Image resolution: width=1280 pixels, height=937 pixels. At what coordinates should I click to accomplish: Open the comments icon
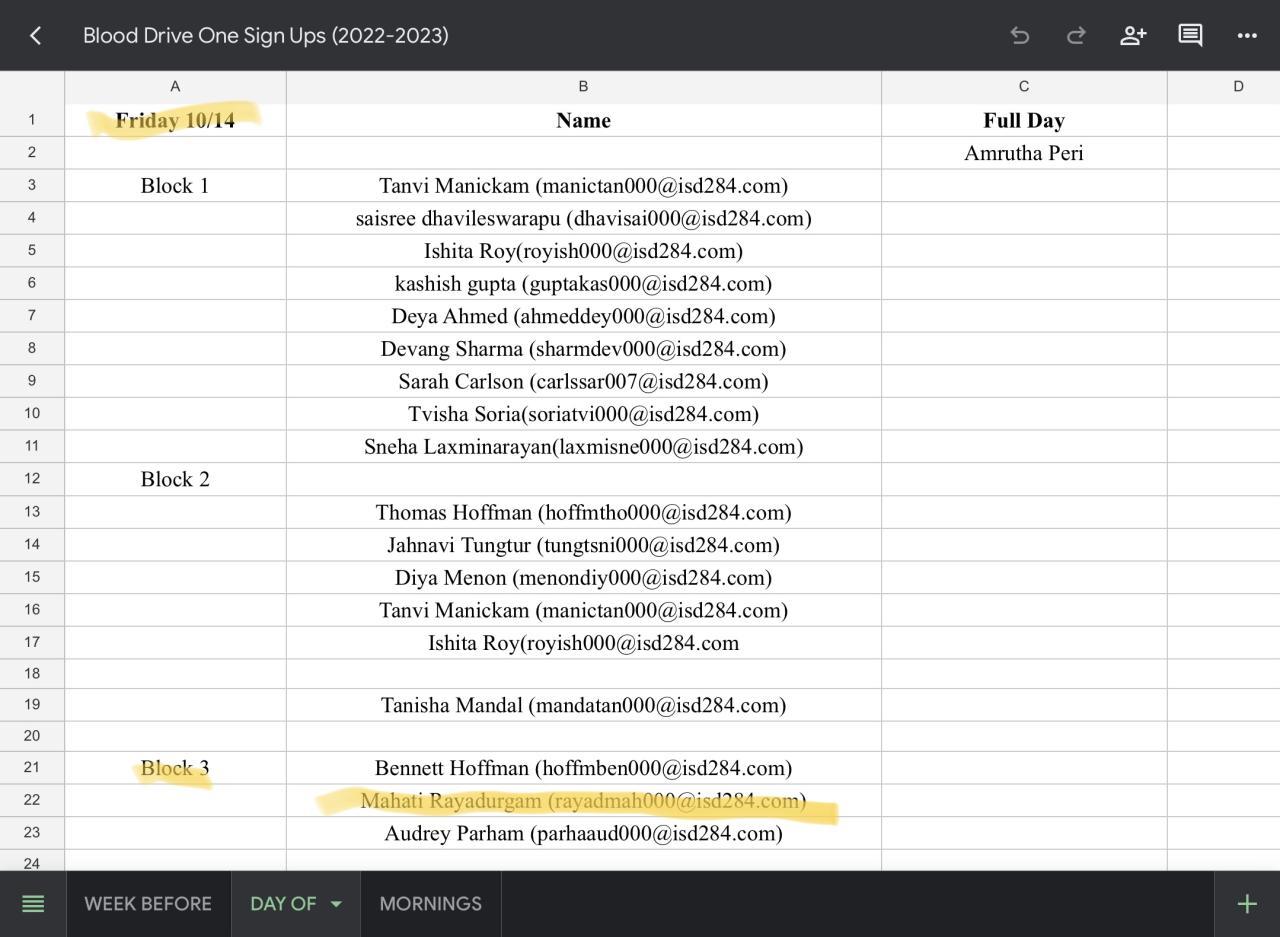point(1190,36)
